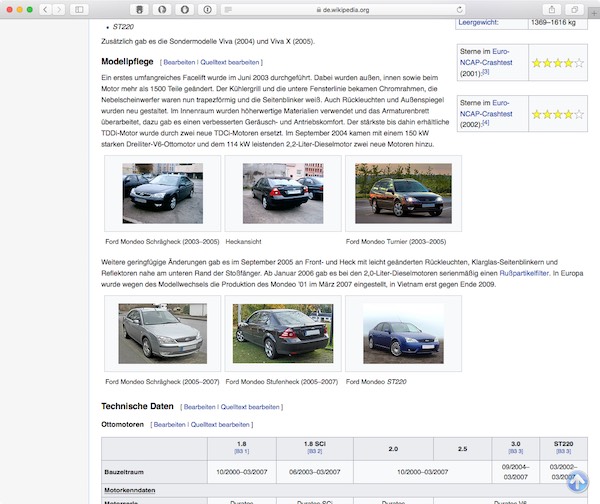Image resolution: width=600 pixels, height=504 pixels.
Task: Click the Motorkenndaten row label
Action: tap(130, 490)
